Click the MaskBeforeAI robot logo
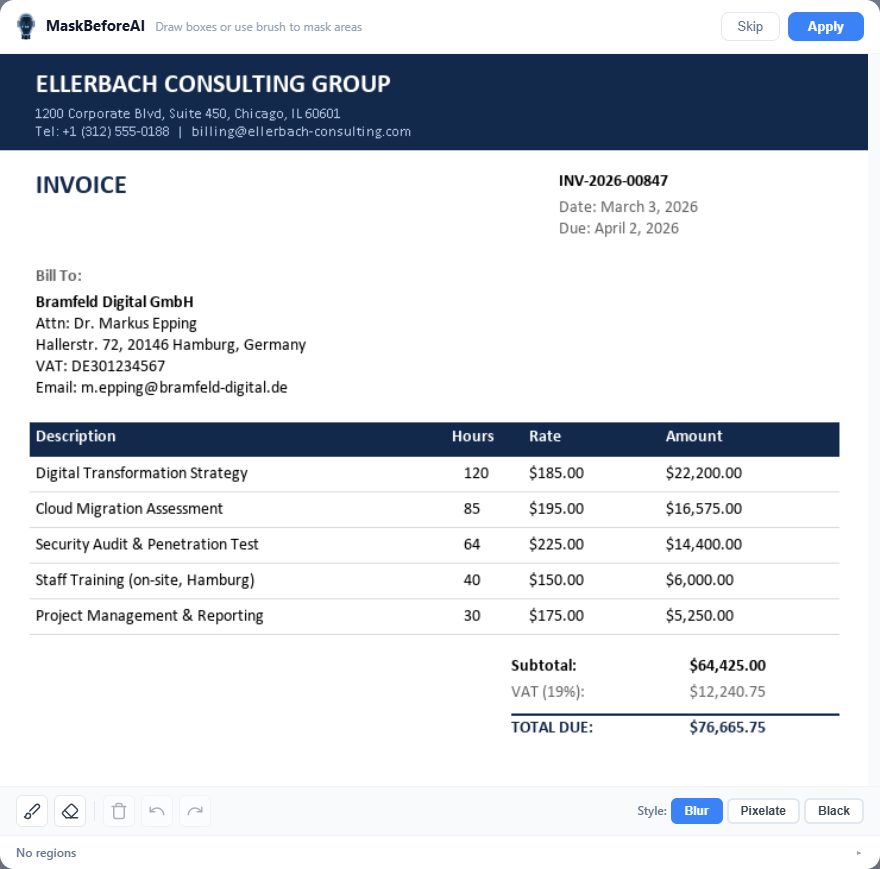Image resolution: width=880 pixels, height=869 pixels. coord(24,25)
